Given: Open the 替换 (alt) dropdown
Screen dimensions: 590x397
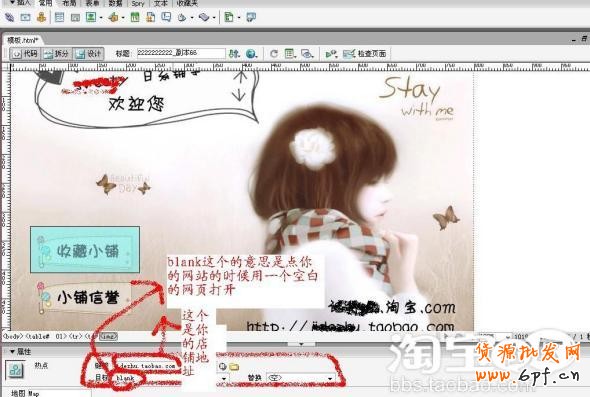Looking at the screenshot, I should 300,378.
